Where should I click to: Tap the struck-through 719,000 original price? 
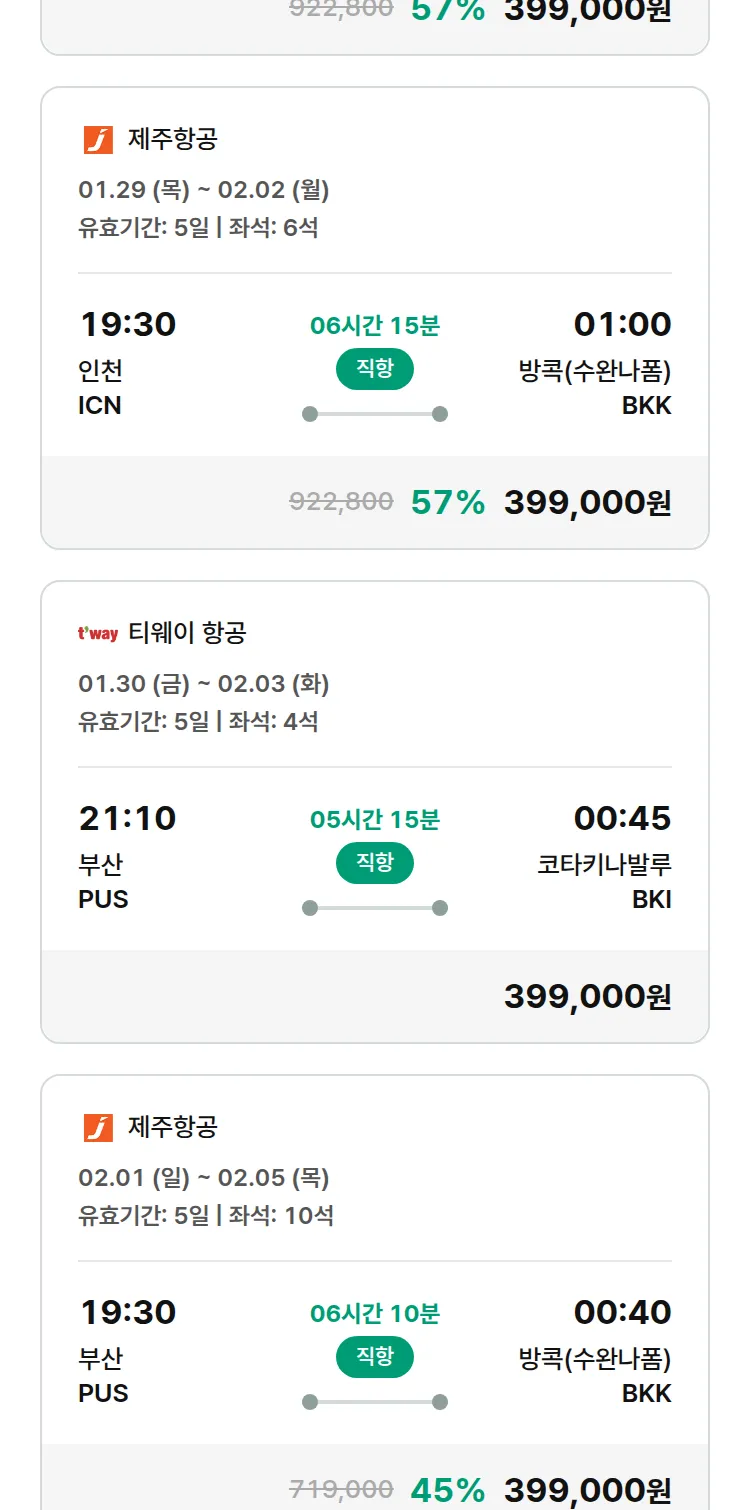341,1490
